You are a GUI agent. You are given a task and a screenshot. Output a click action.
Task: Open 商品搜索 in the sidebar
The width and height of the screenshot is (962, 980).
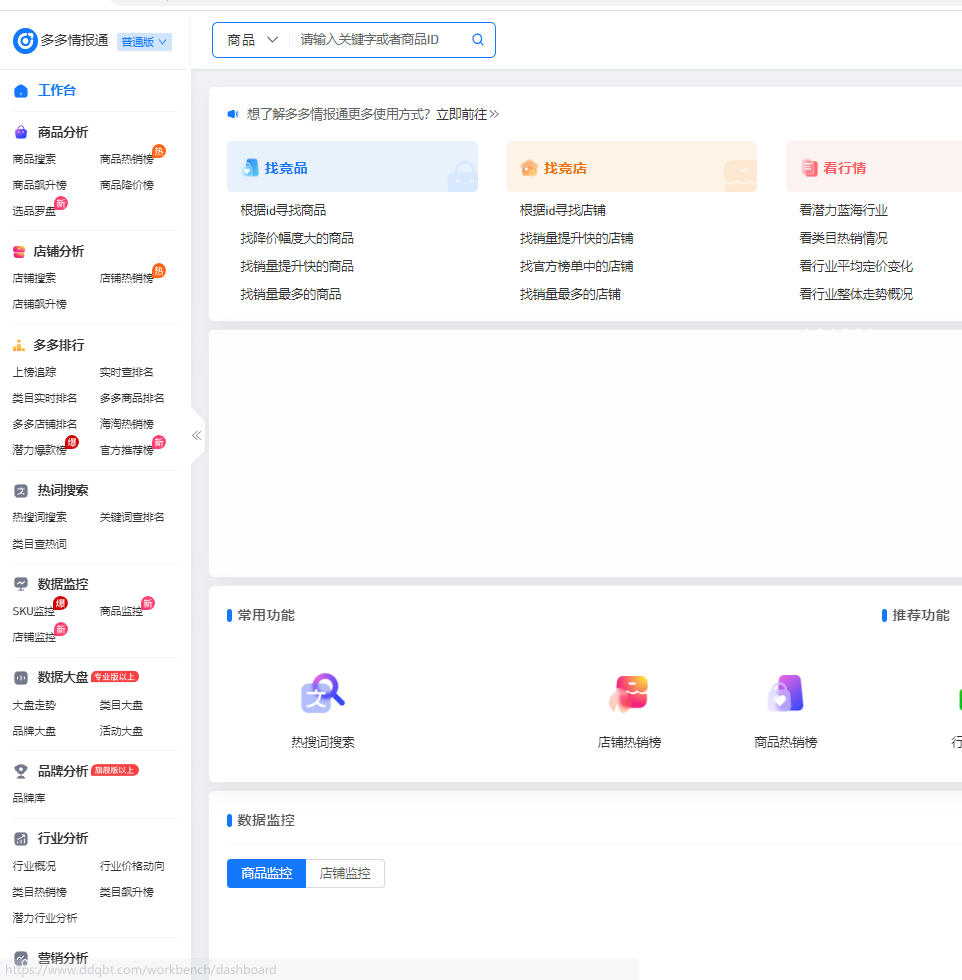click(x=34, y=159)
